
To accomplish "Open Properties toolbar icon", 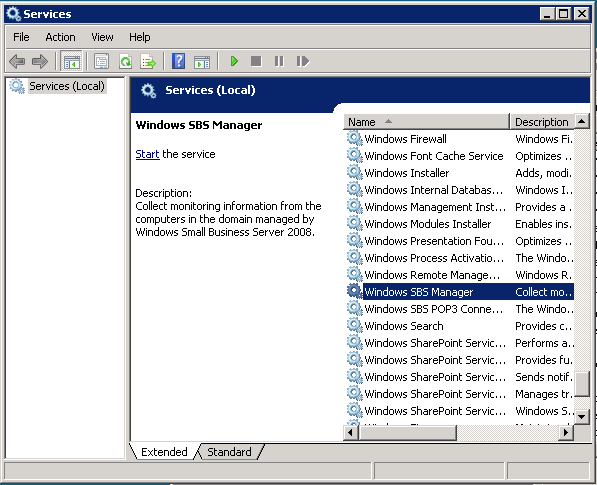I will tap(102, 61).
